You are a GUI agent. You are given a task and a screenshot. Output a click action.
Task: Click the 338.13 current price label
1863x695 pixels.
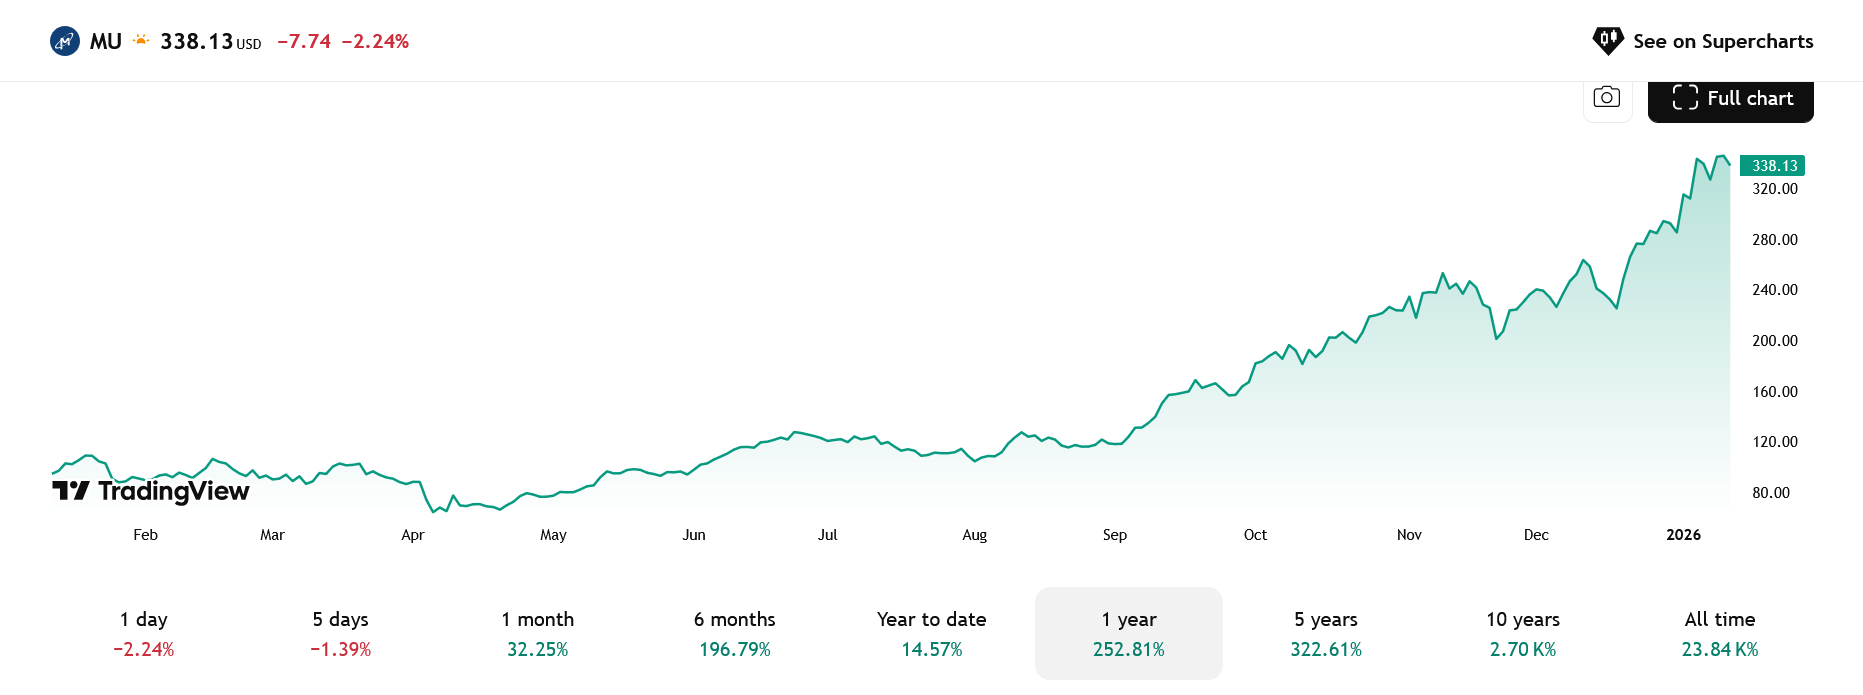(1774, 166)
